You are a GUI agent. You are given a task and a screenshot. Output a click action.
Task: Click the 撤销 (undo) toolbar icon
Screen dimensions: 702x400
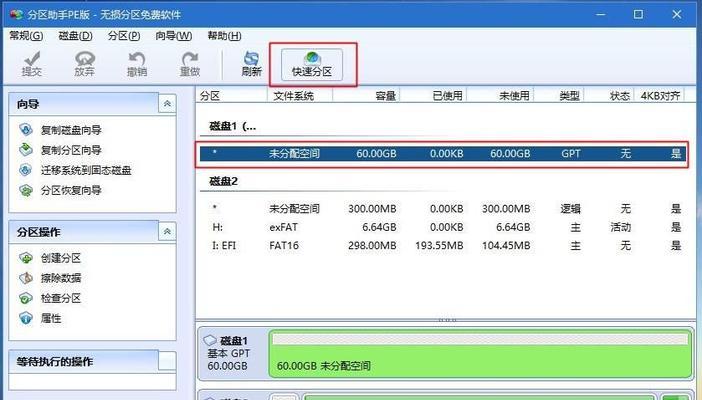(x=137, y=63)
